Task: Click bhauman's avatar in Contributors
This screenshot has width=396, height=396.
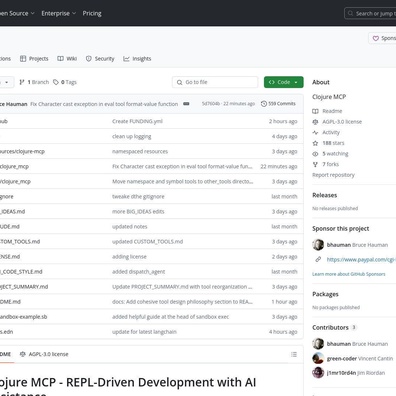Action: pos(318,344)
